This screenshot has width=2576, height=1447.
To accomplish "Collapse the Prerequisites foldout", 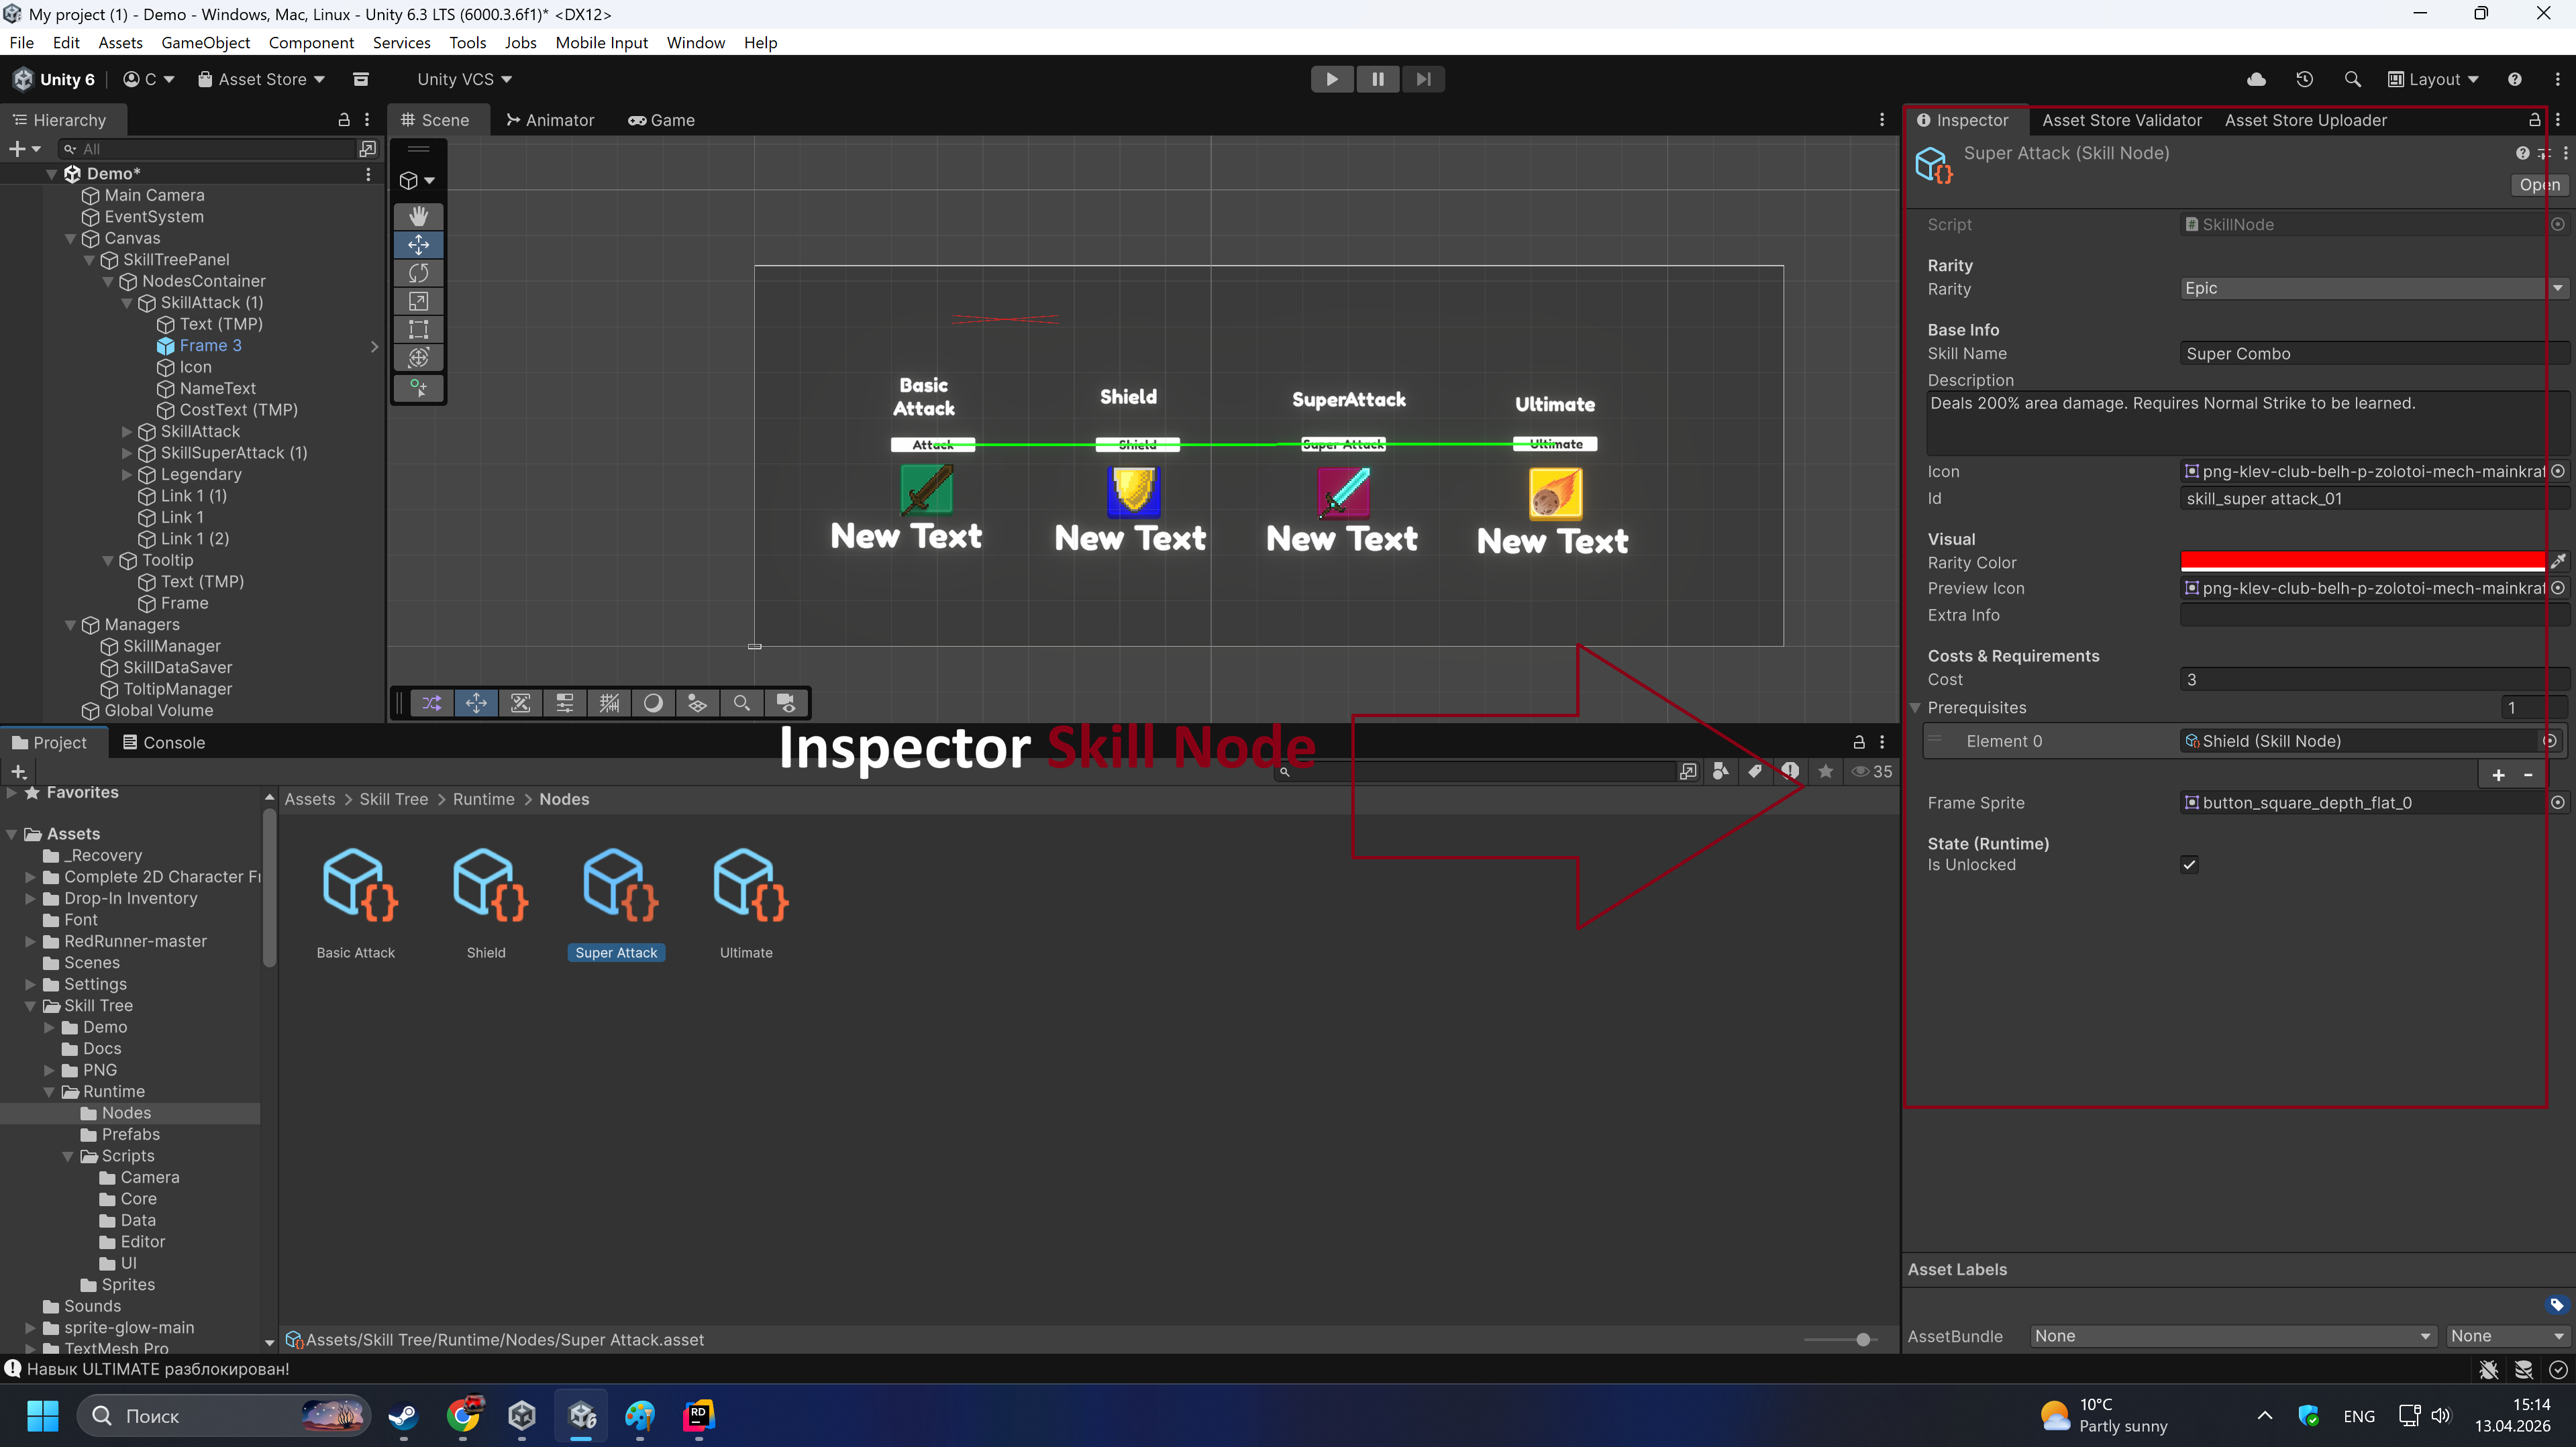I will [x=1915, y=708].
